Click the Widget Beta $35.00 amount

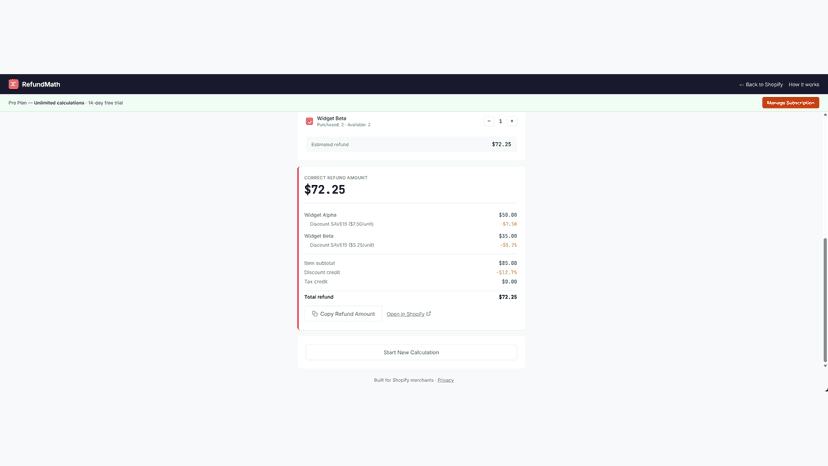pyautogui.click(x=507, y=236)
